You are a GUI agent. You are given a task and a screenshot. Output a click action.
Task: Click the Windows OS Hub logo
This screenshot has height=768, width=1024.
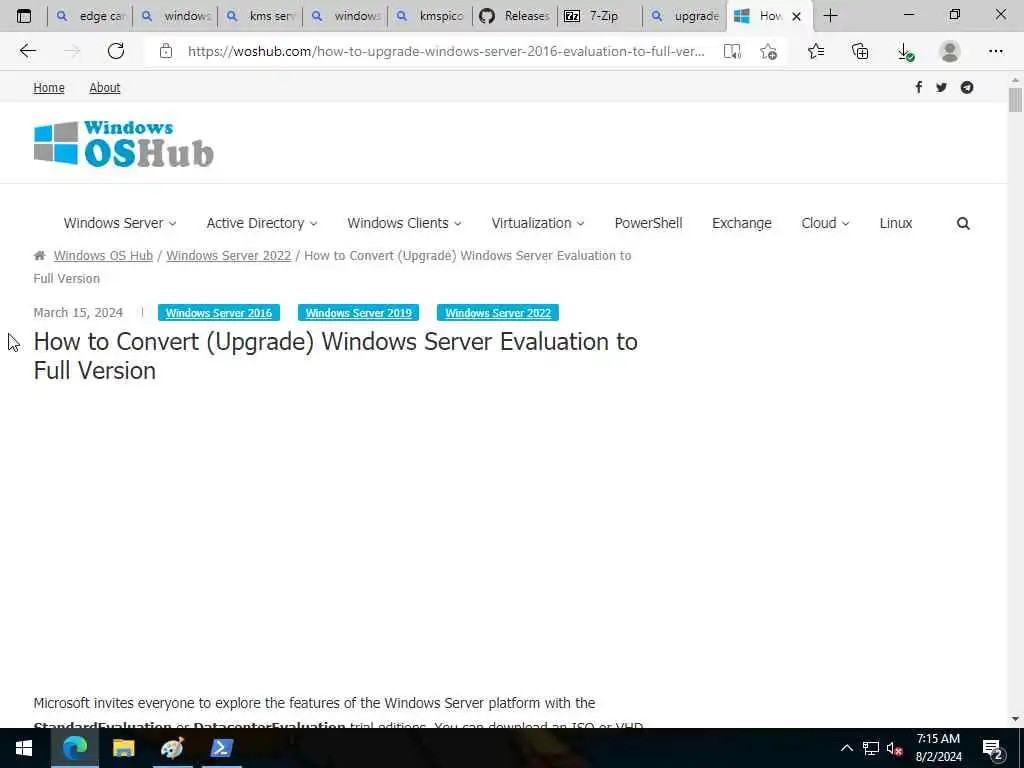click(x=123, y=144)
